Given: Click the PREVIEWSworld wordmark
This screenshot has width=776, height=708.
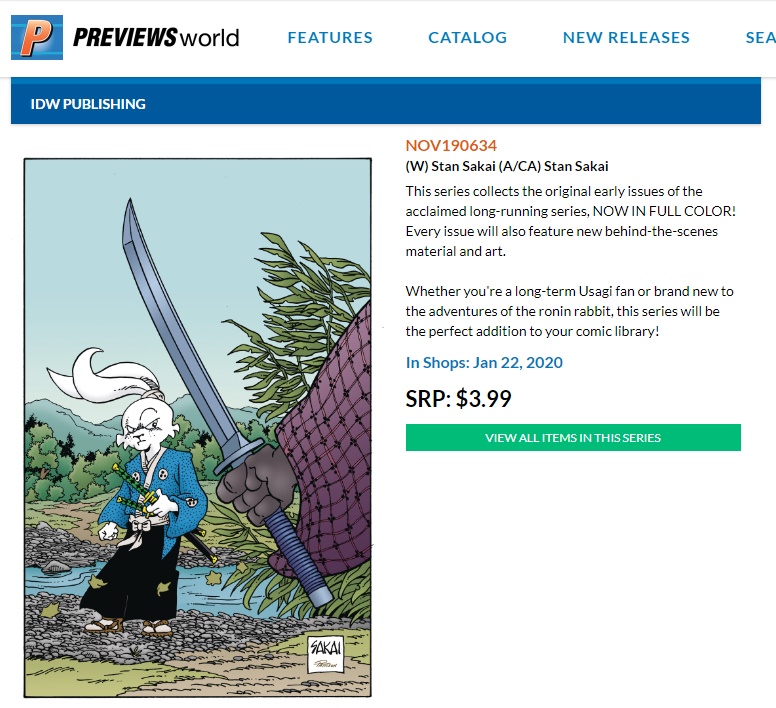Looking at the screenshot, I should pyautogui.click(x=156, y=37).
